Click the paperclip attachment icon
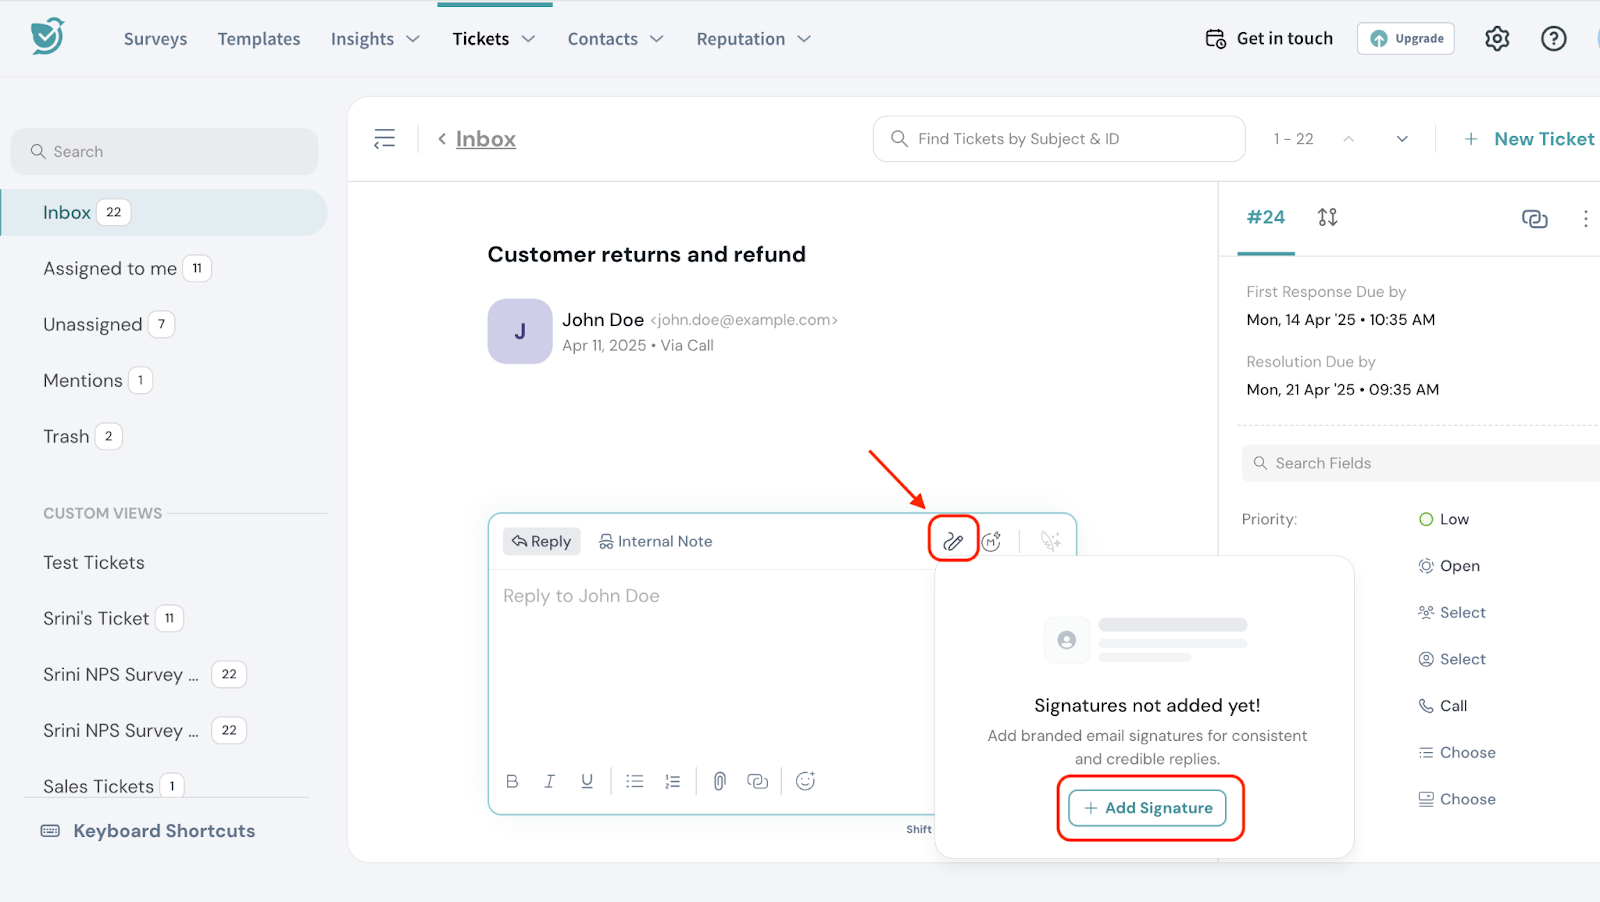 (x=719, y=781)
